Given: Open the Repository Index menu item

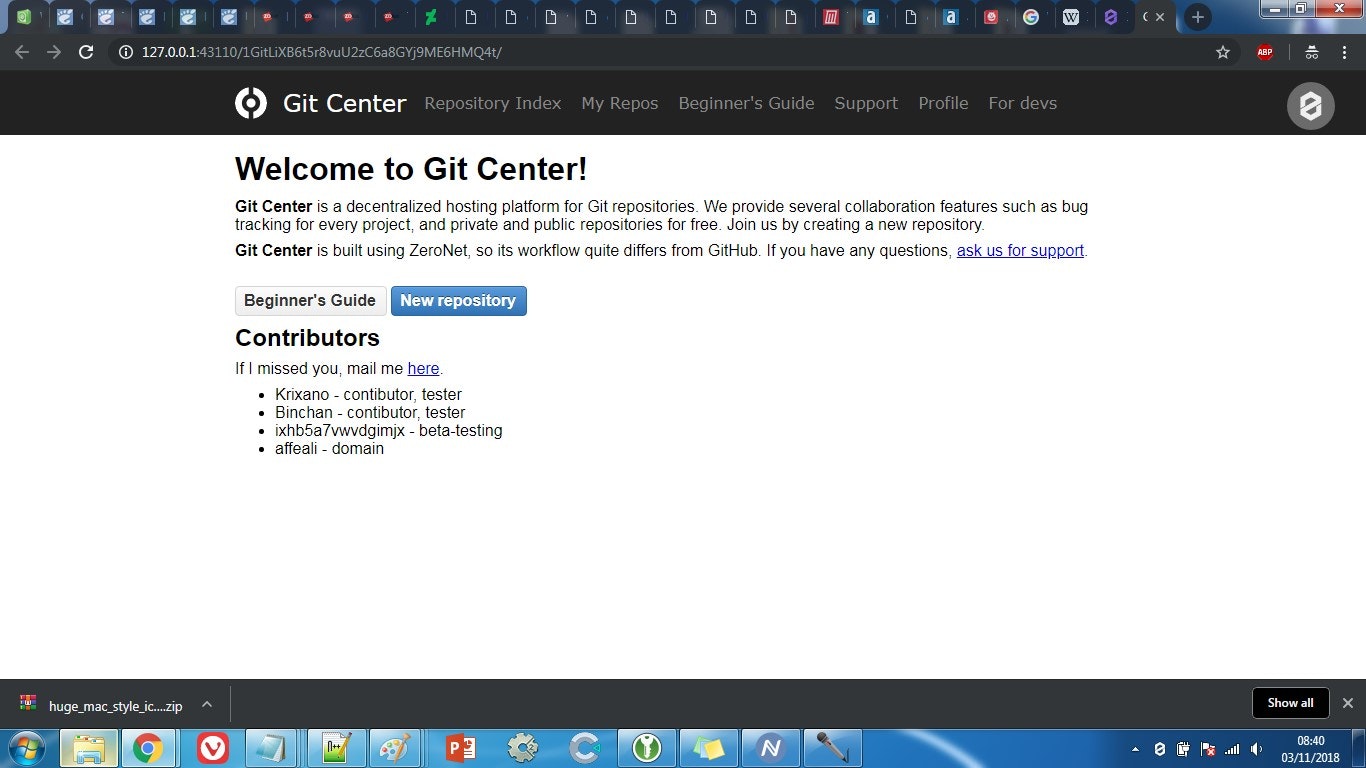Looking at the screenshot, I should click(x=492, y=103).
